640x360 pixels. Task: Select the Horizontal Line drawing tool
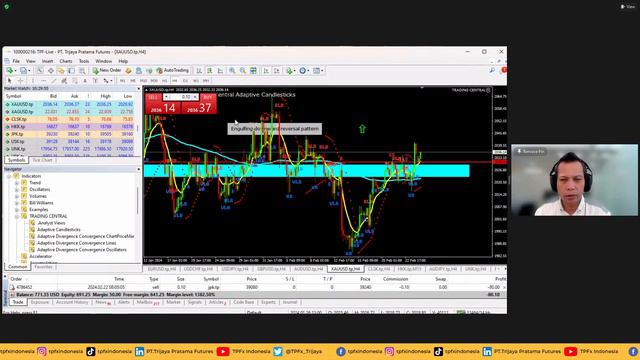[x=44, y=81]
